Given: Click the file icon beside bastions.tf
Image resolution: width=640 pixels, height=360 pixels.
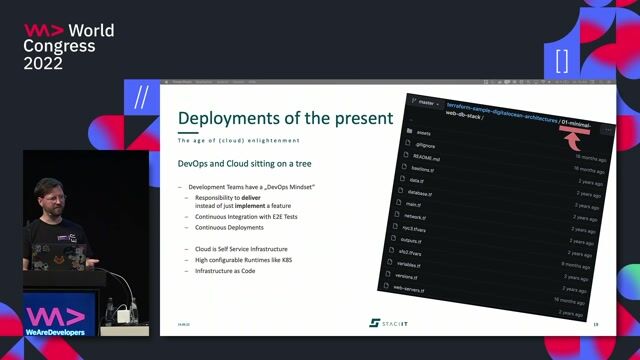Looking at the screenshot, I should point(404,166).
